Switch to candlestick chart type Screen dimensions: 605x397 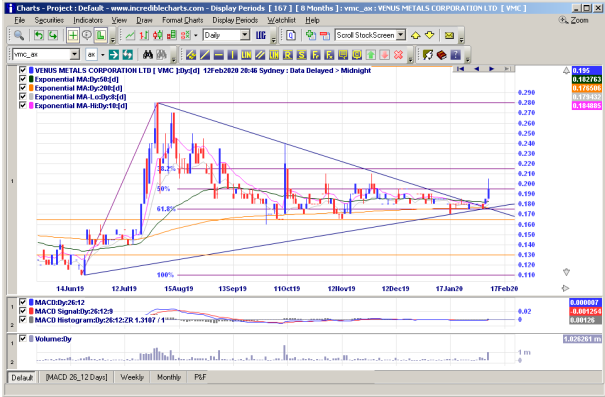[157, 35]
